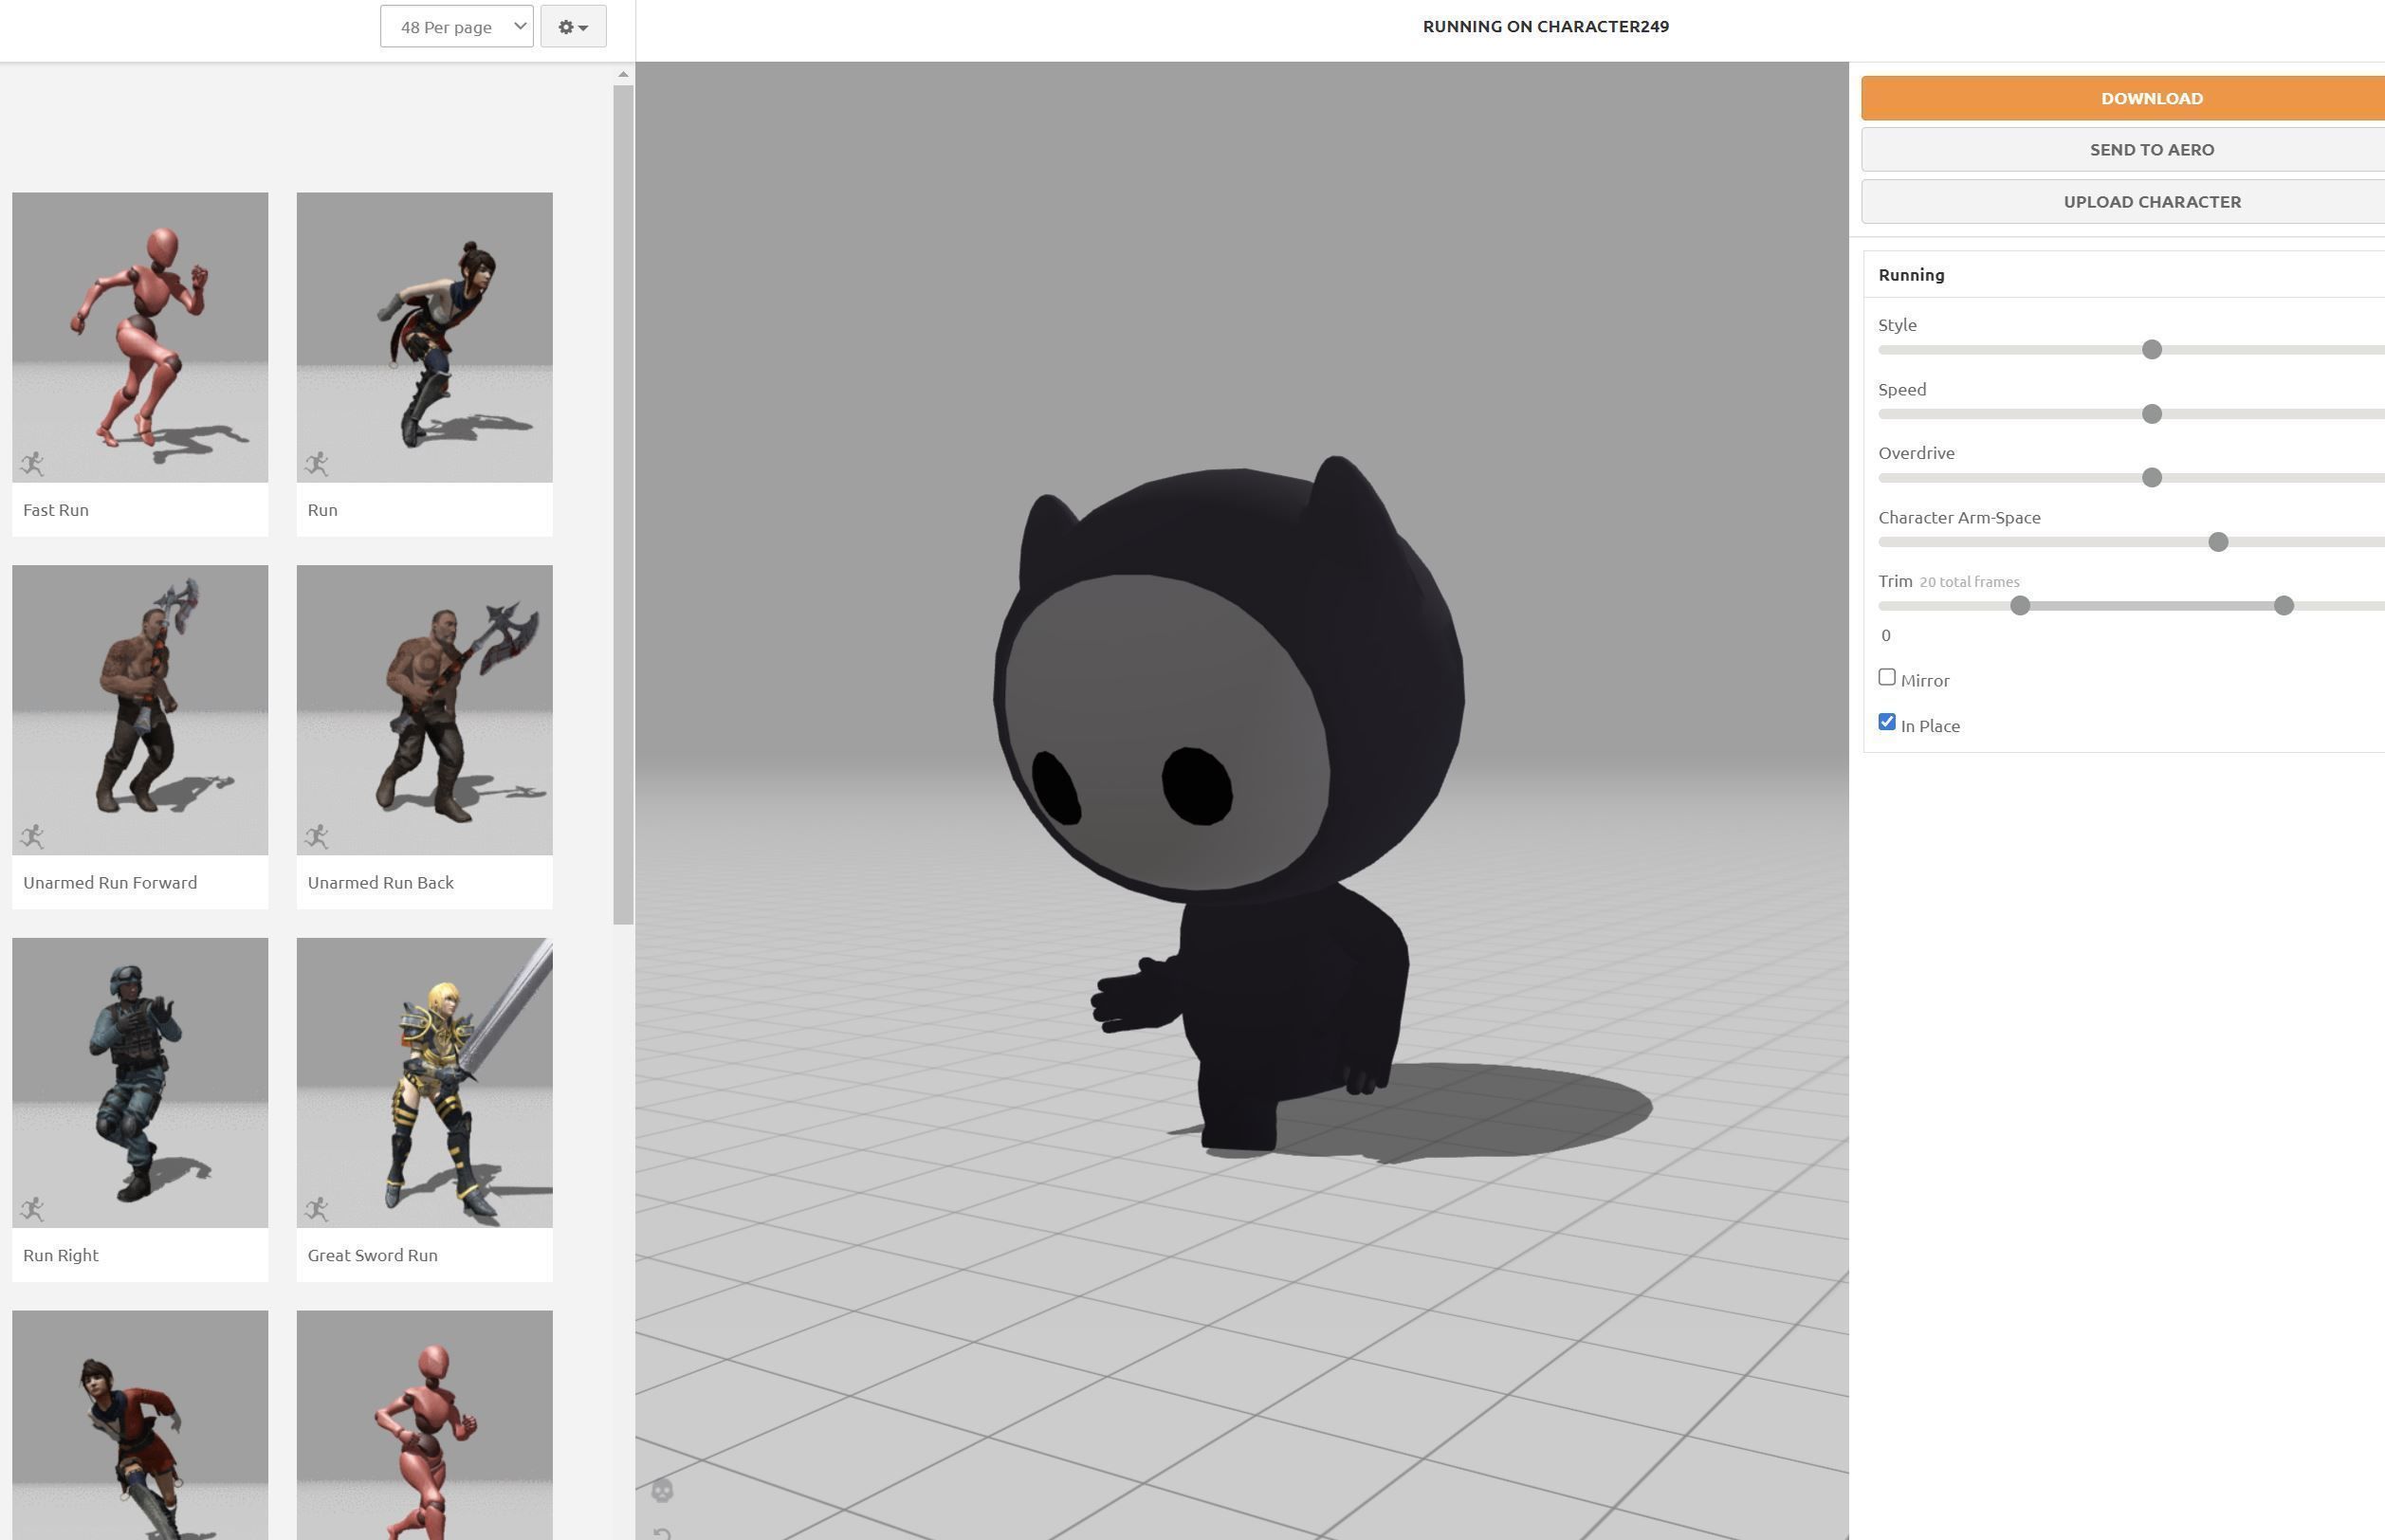Toggle the skeleton view skull icon
Screen dimensions: 2385x1540
tap(662, 1491)
